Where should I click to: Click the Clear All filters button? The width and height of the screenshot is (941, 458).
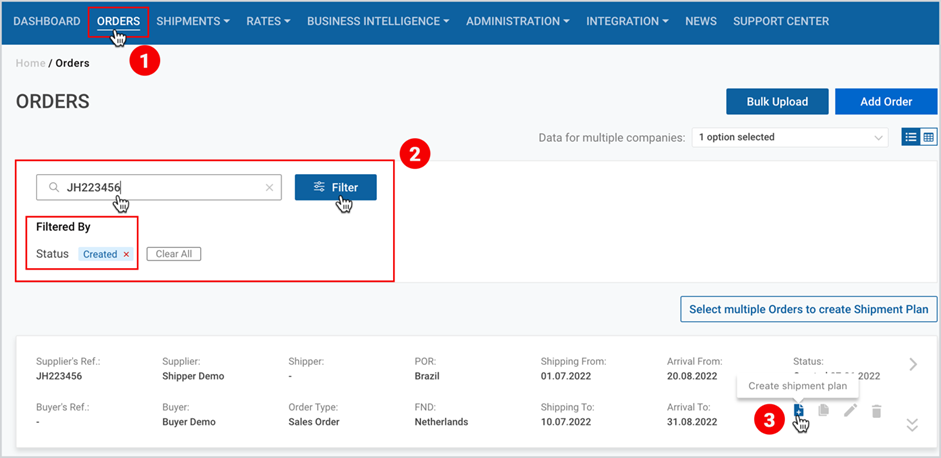[x=174, y=254]
